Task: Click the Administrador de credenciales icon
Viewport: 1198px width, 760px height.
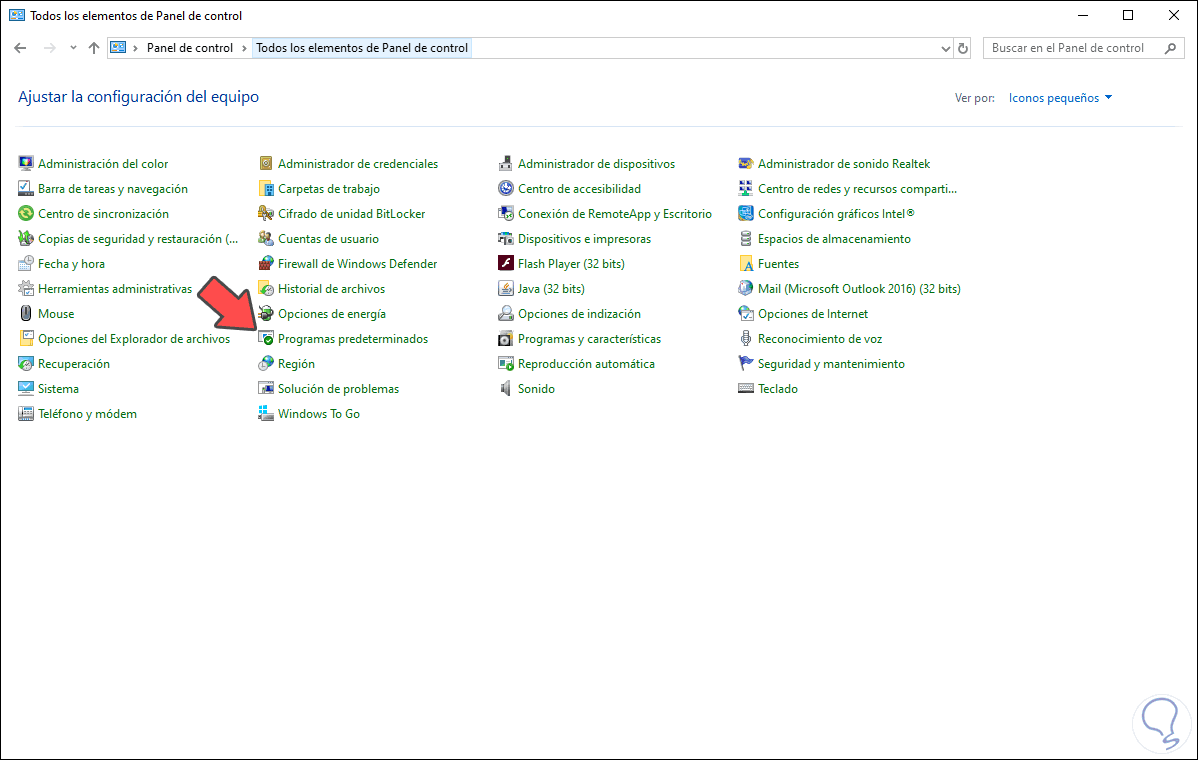Action: 266,163
